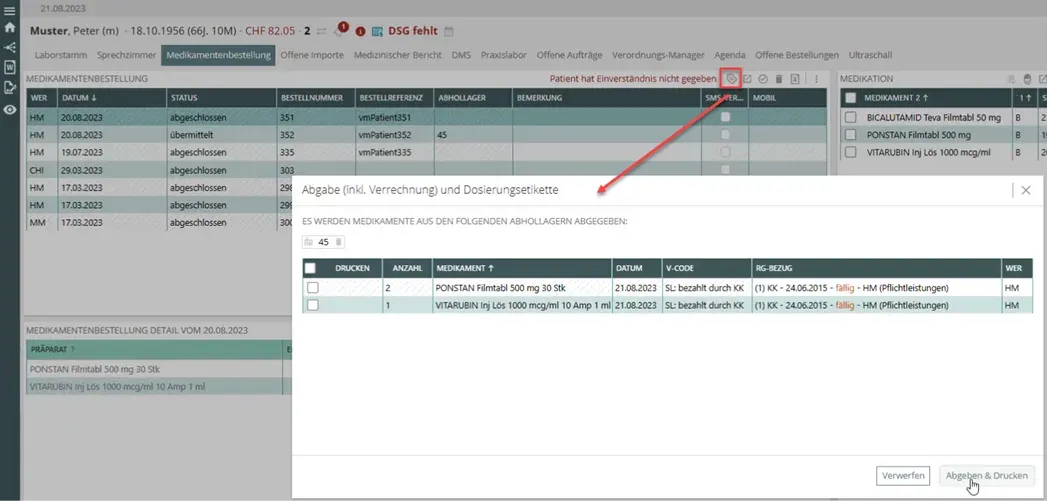Toggle SMS checkbox for order 351

[725, 117]
